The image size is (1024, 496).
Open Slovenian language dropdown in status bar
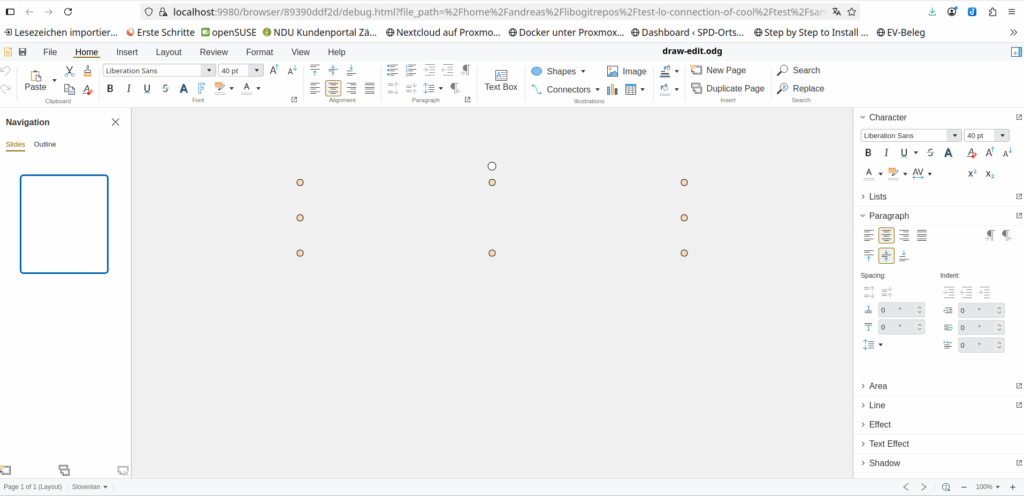90,487
